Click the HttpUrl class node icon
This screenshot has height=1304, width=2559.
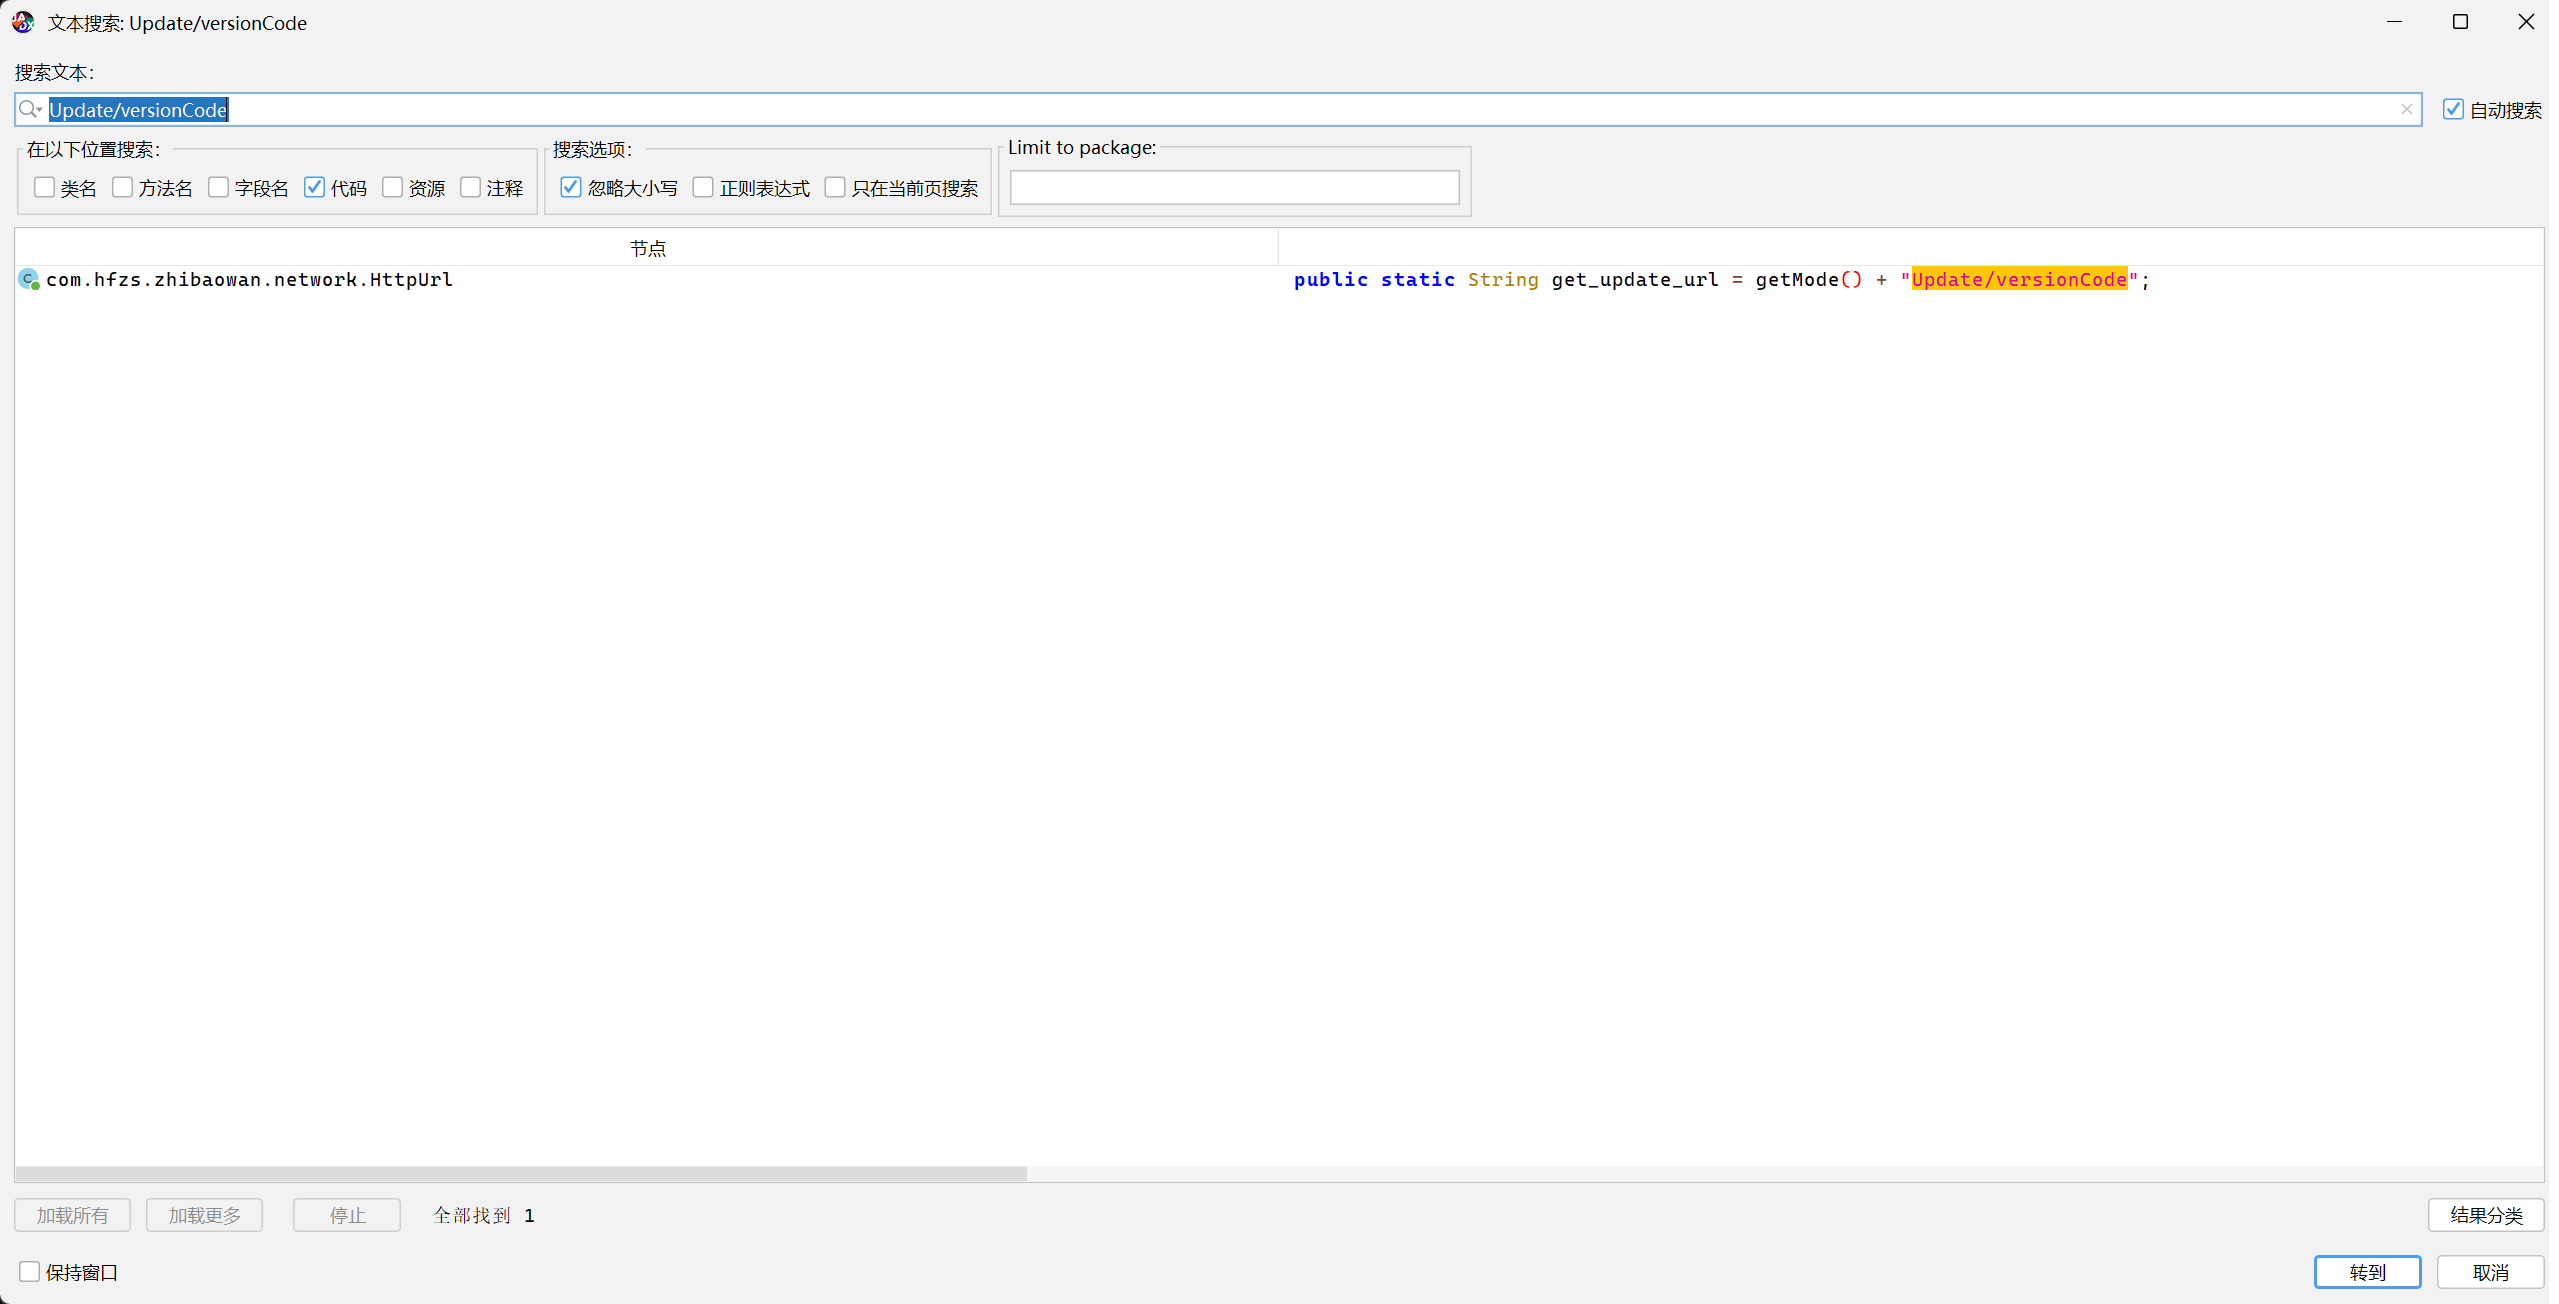click(29, 280)
